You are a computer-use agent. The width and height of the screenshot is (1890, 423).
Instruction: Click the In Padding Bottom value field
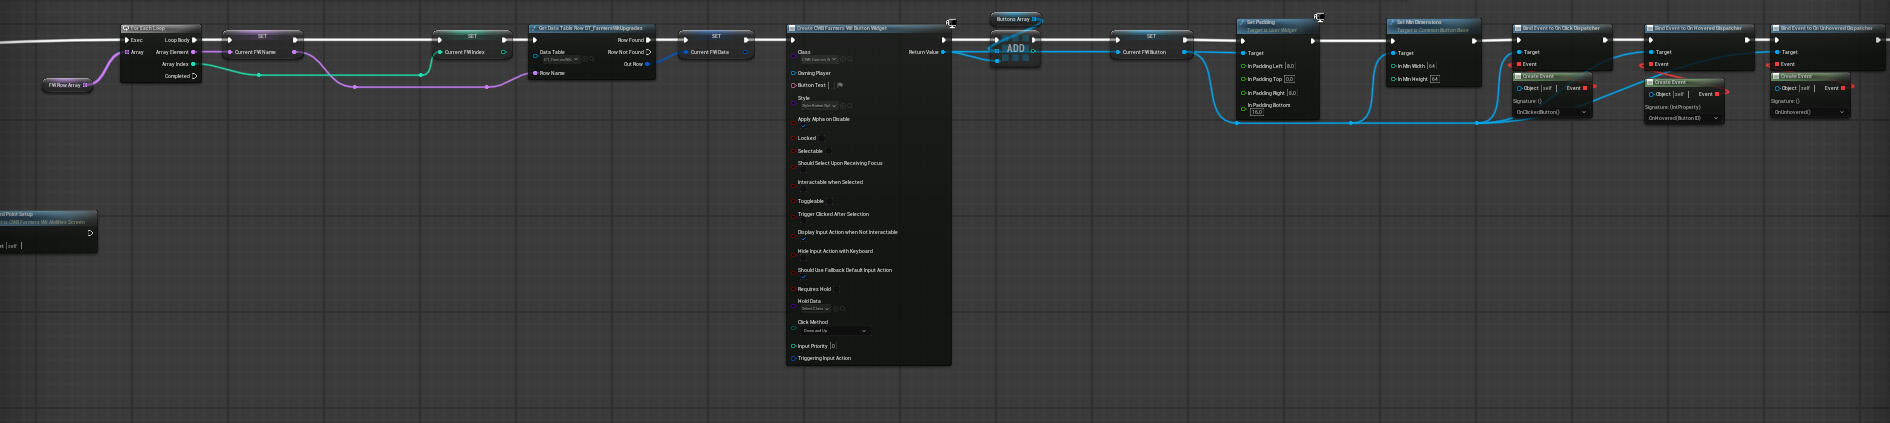coord(1257,113)
